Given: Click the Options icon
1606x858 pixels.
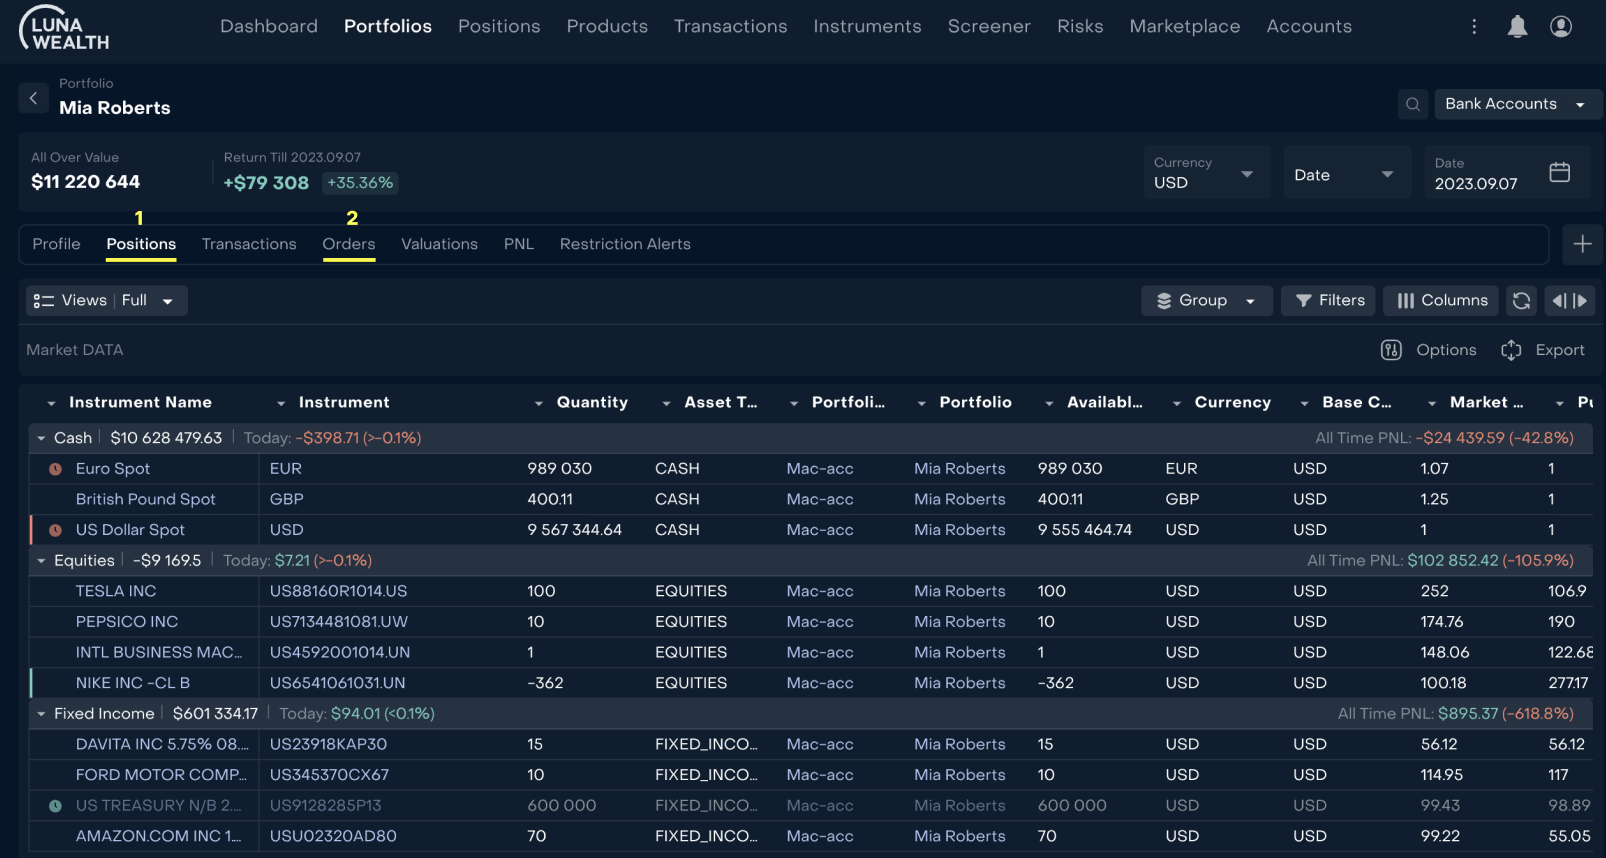Looking at the screenshot, I should [1391, 350].
